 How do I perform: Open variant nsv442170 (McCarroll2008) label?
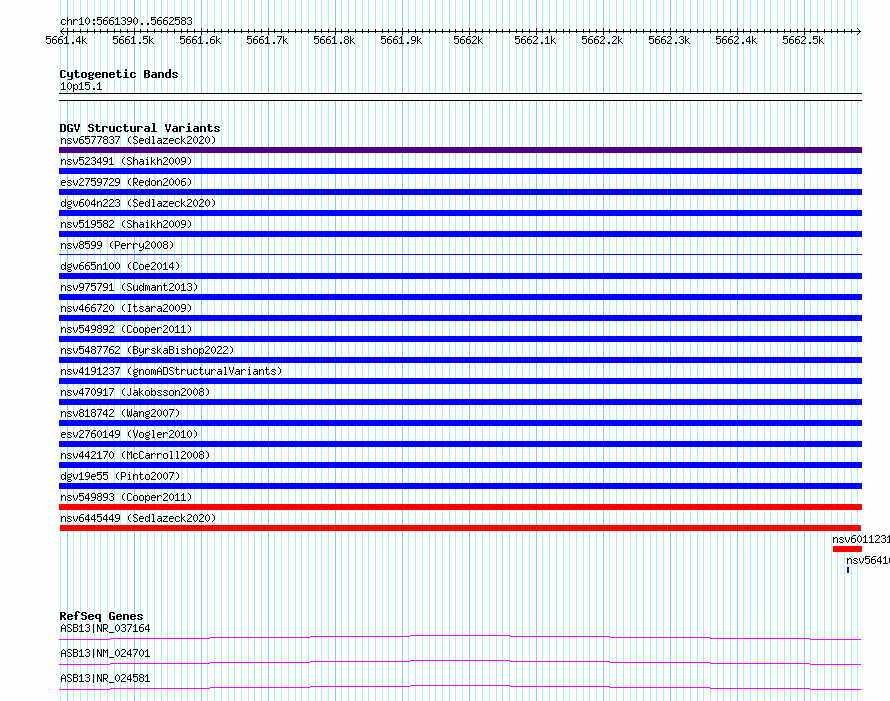(x=135, y=455)
